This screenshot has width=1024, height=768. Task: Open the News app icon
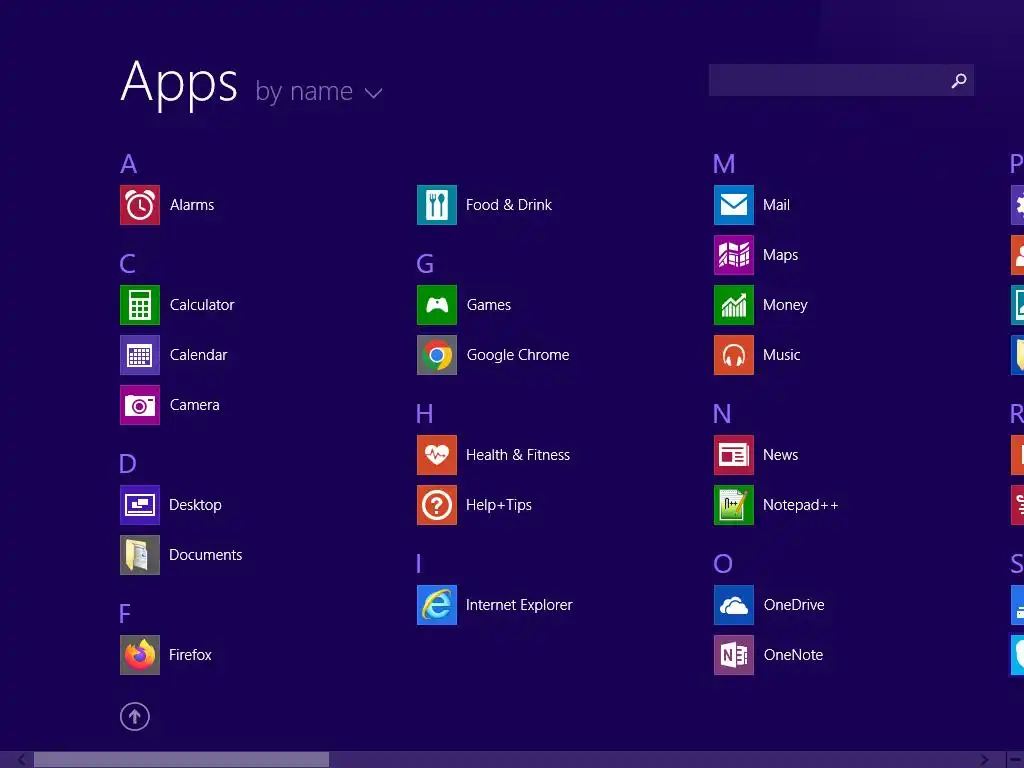pos(734,455)
